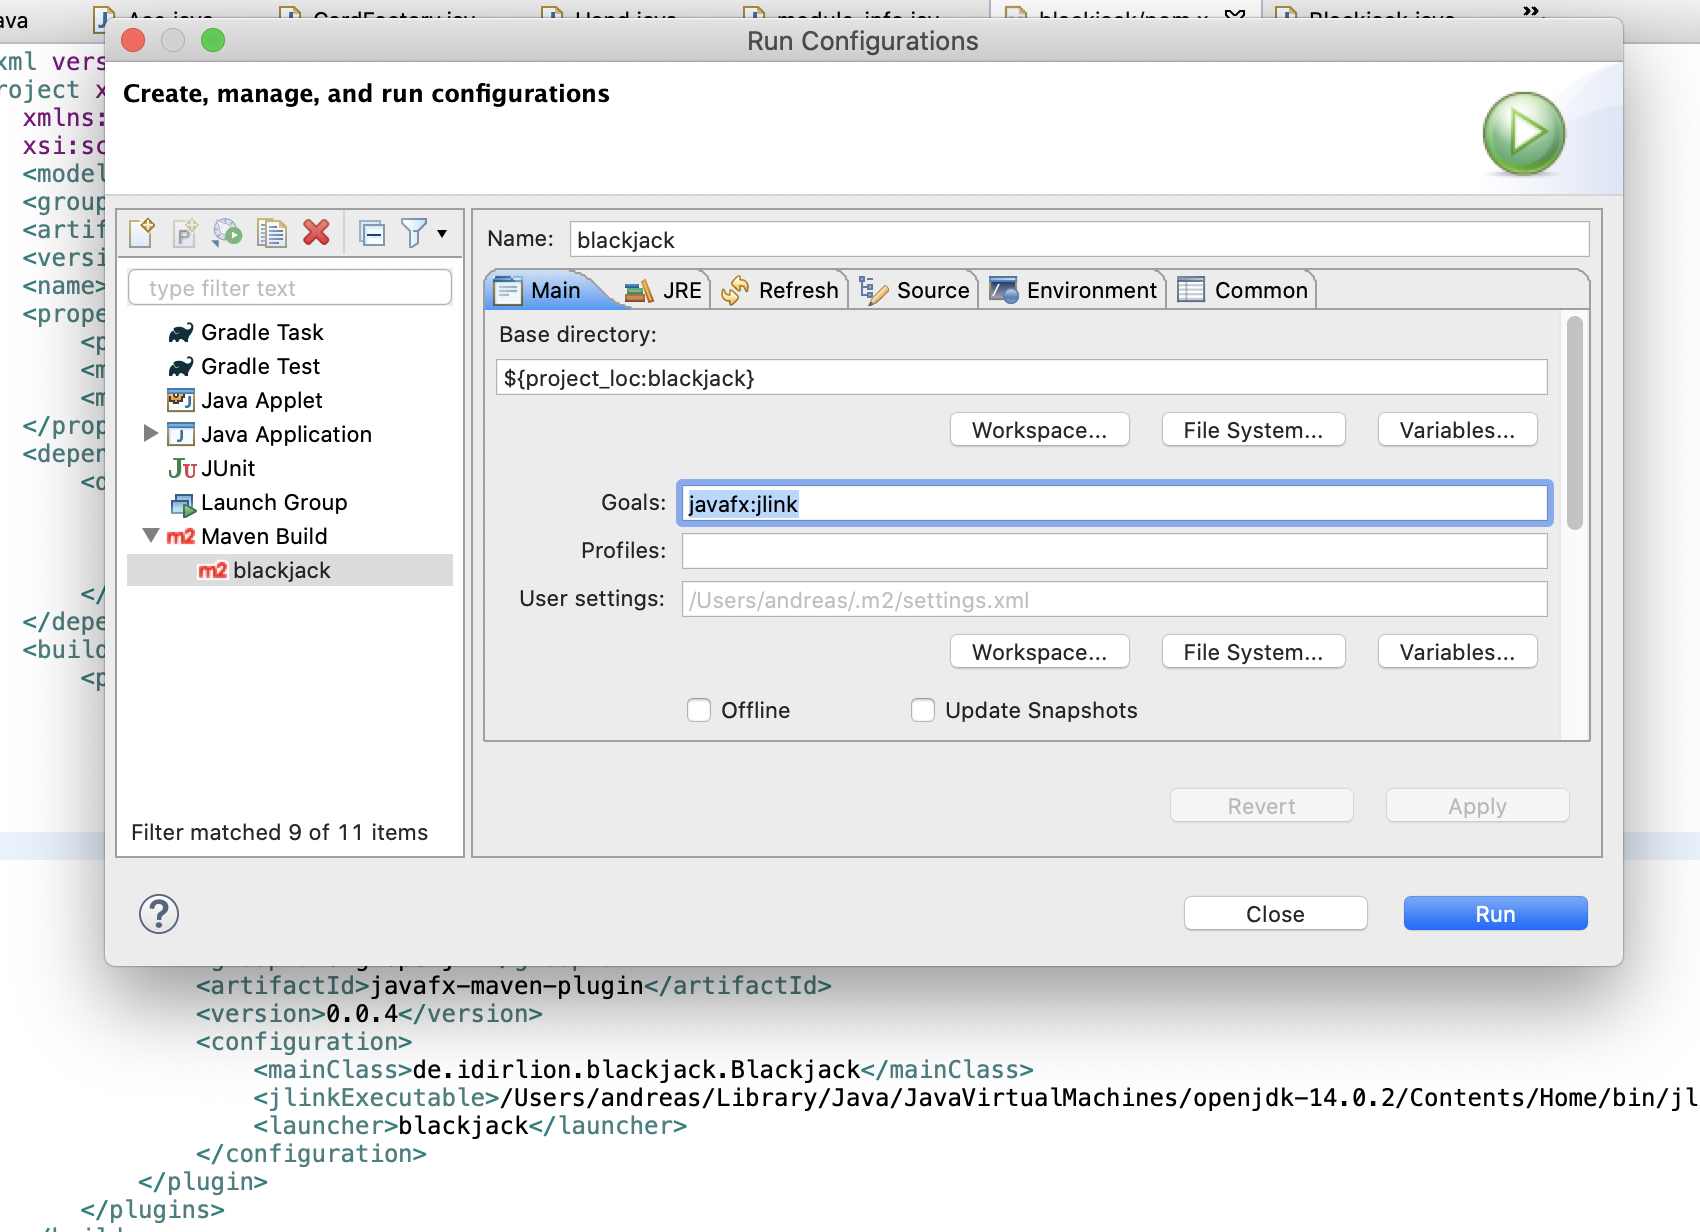Click the type filter text box
The image size is (1700, 1232).
290,288
